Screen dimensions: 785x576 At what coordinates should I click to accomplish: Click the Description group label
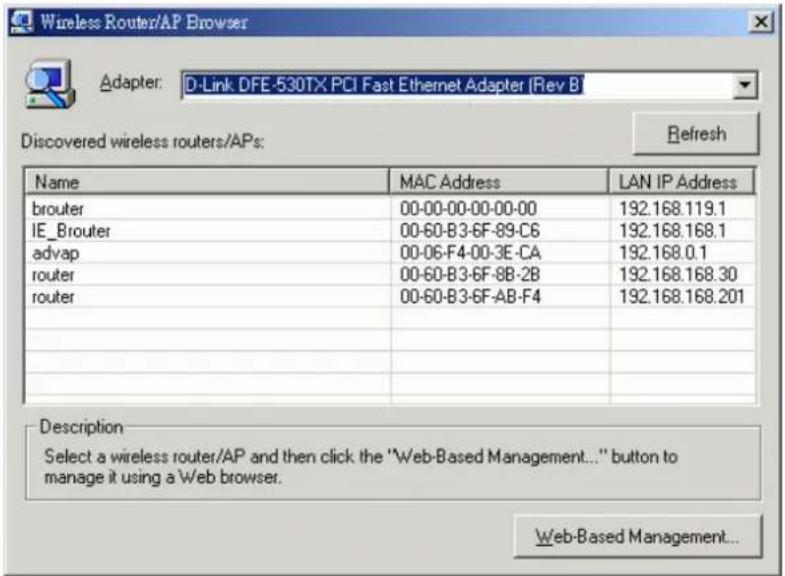pos(81,427)
